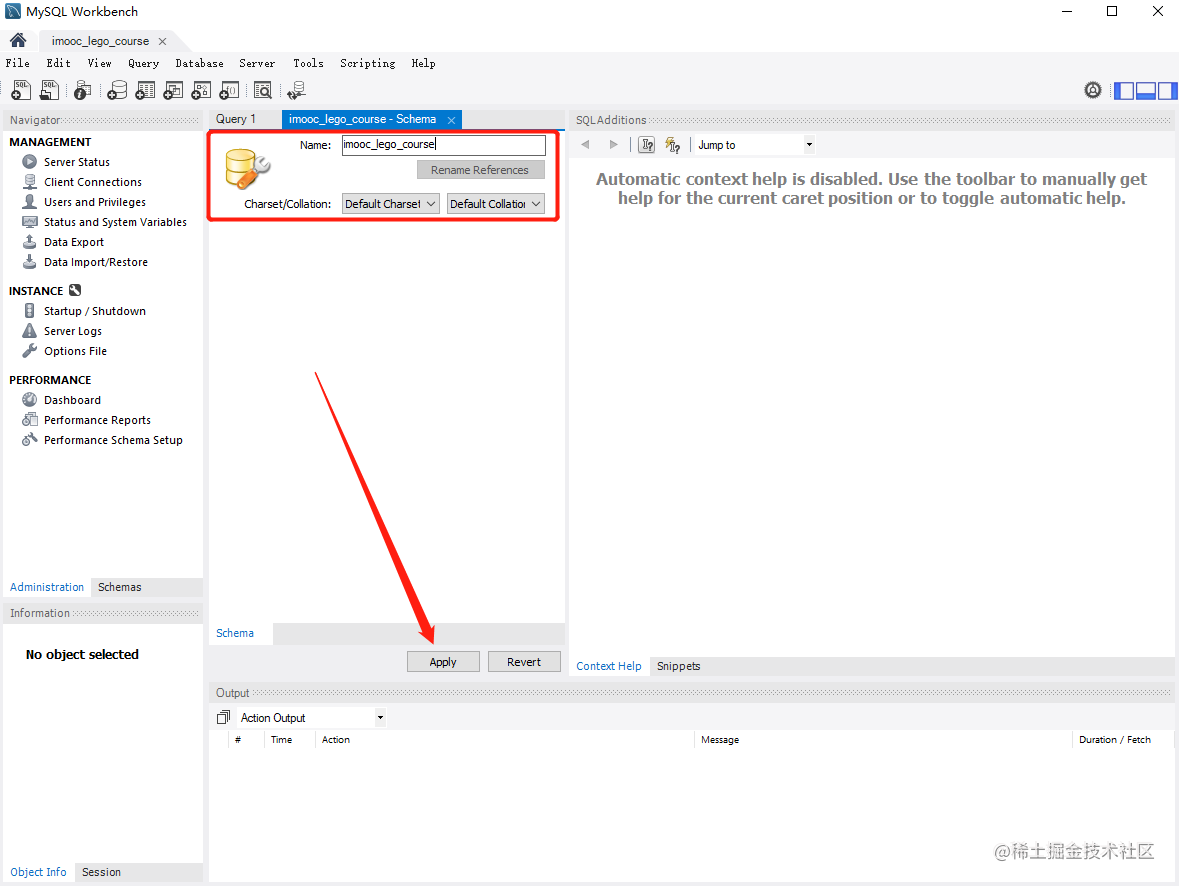The height and width of the screenshot is (886, 1179).
Task: Switch to the Session tab
Action: point(101,872)
